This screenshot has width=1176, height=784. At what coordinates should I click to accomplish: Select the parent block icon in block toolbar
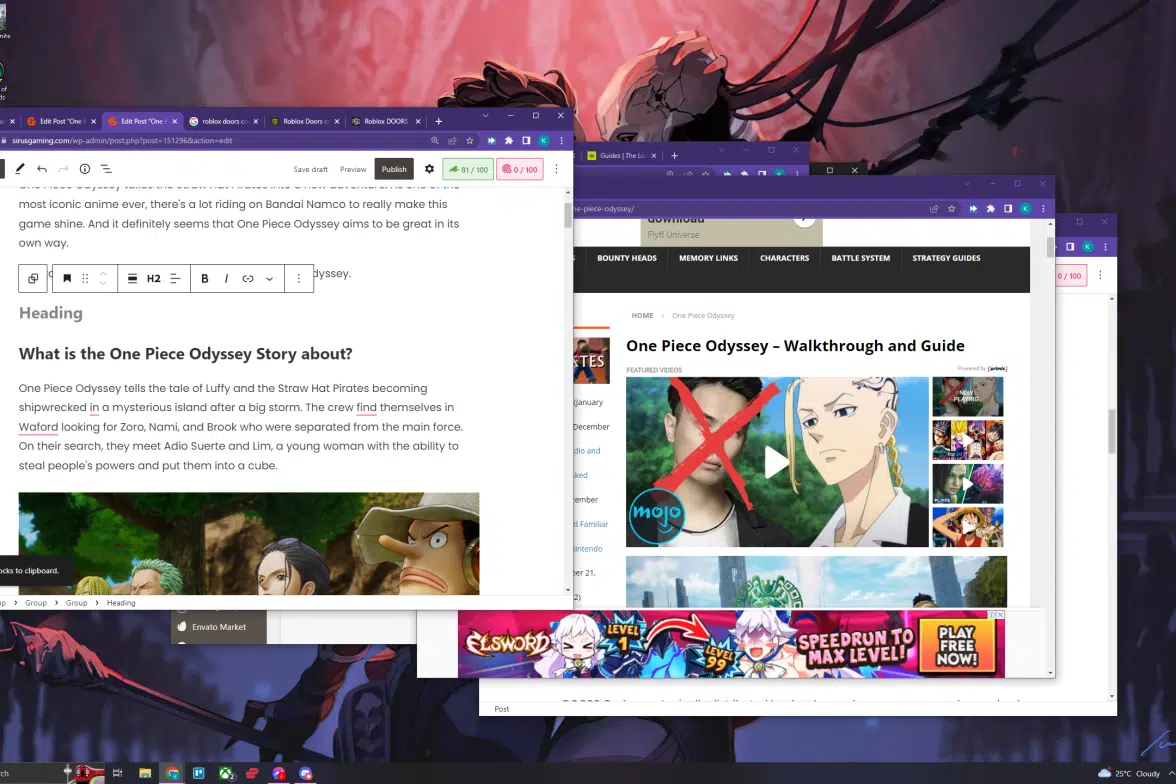tap(33, 278)
